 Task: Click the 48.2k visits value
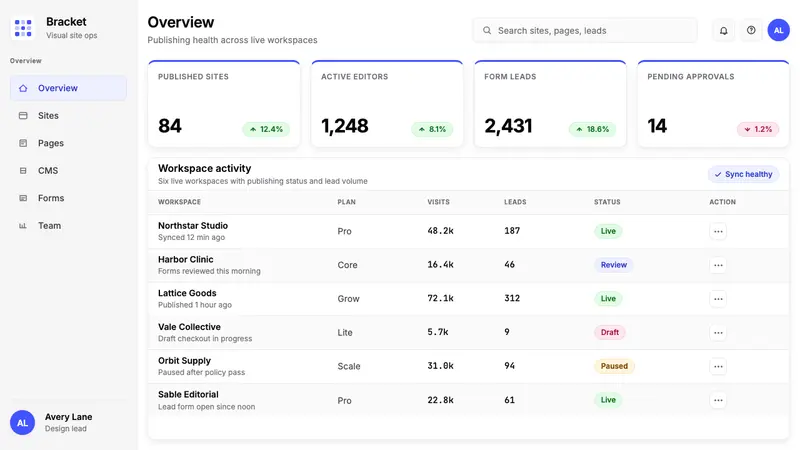[x=440, y=231]
